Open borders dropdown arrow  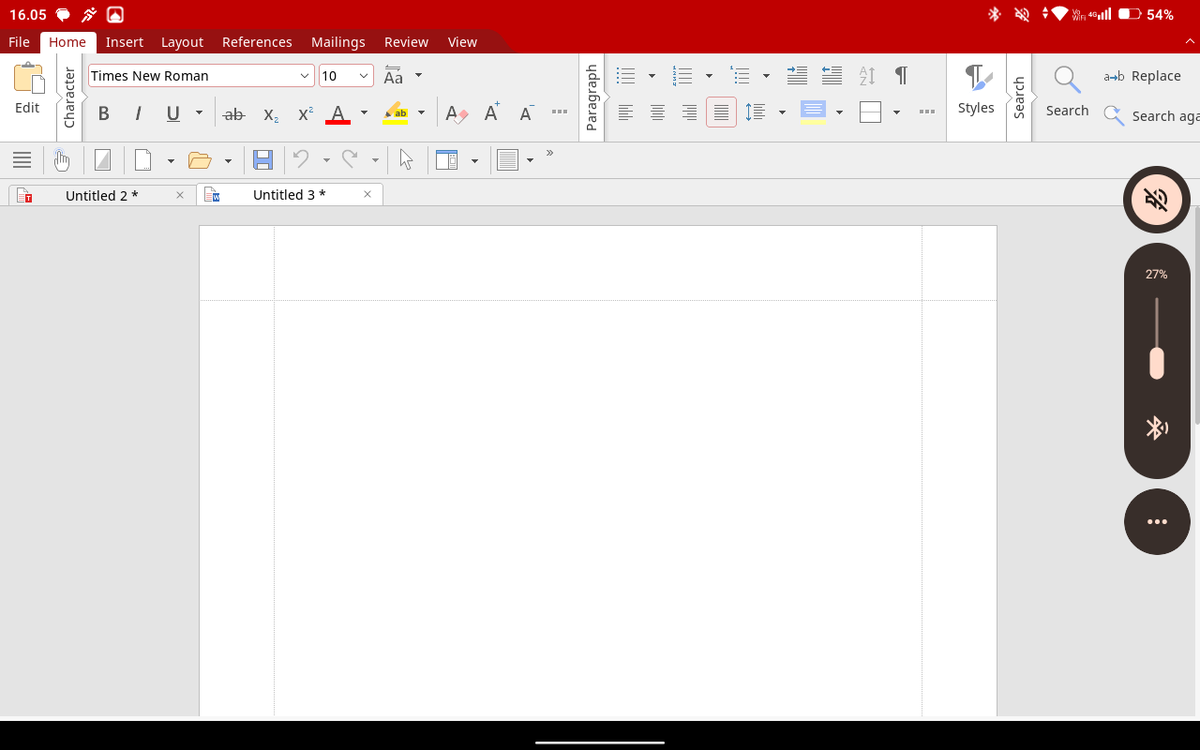(x=896, y=112)
